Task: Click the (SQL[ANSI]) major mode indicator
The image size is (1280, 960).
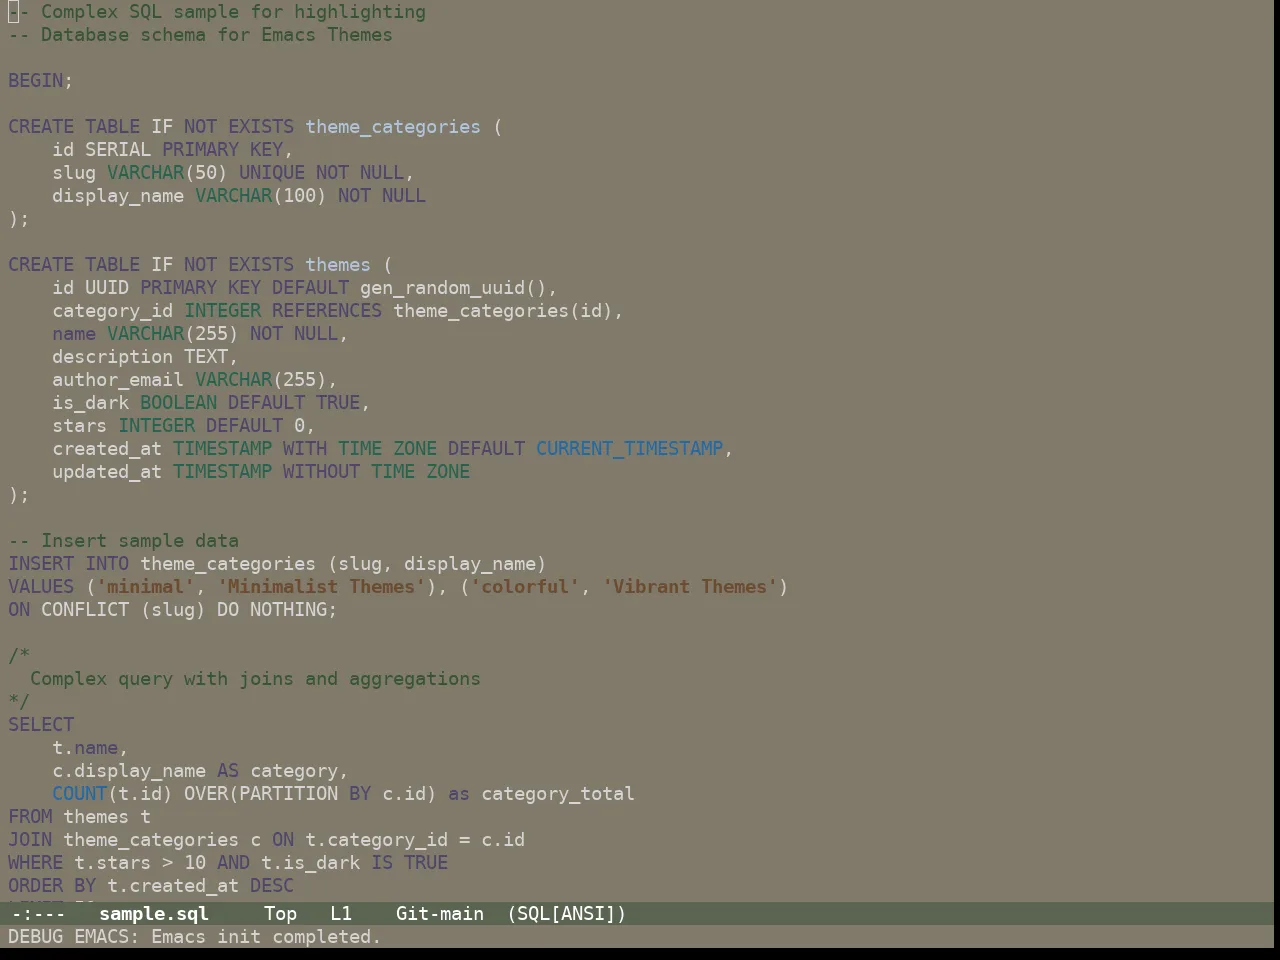Action: (x=567, y=914)
